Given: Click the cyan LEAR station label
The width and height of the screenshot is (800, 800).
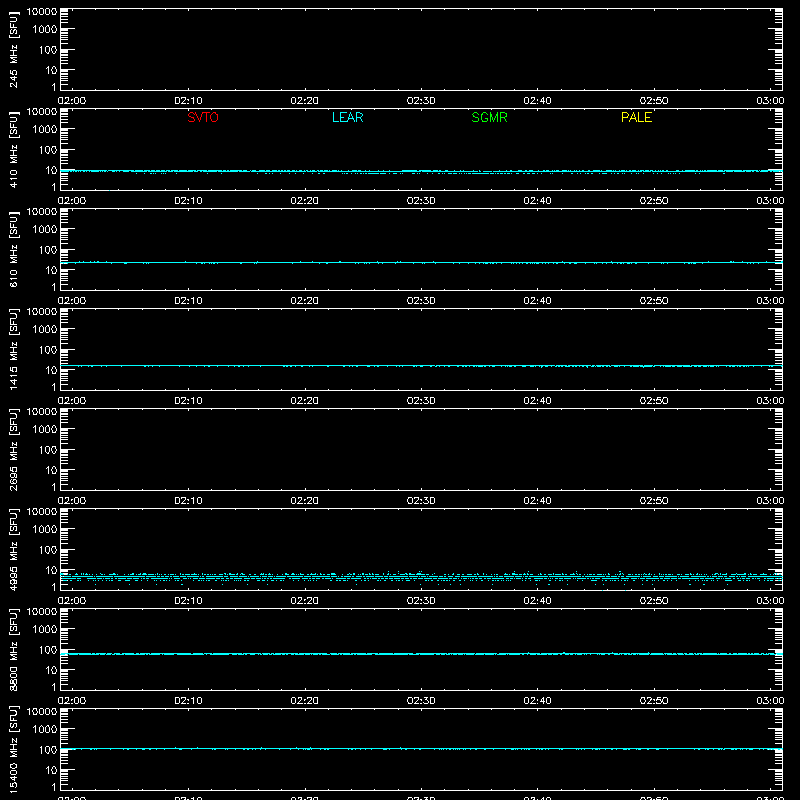Looking at the screenshot, I should point(347,117).
